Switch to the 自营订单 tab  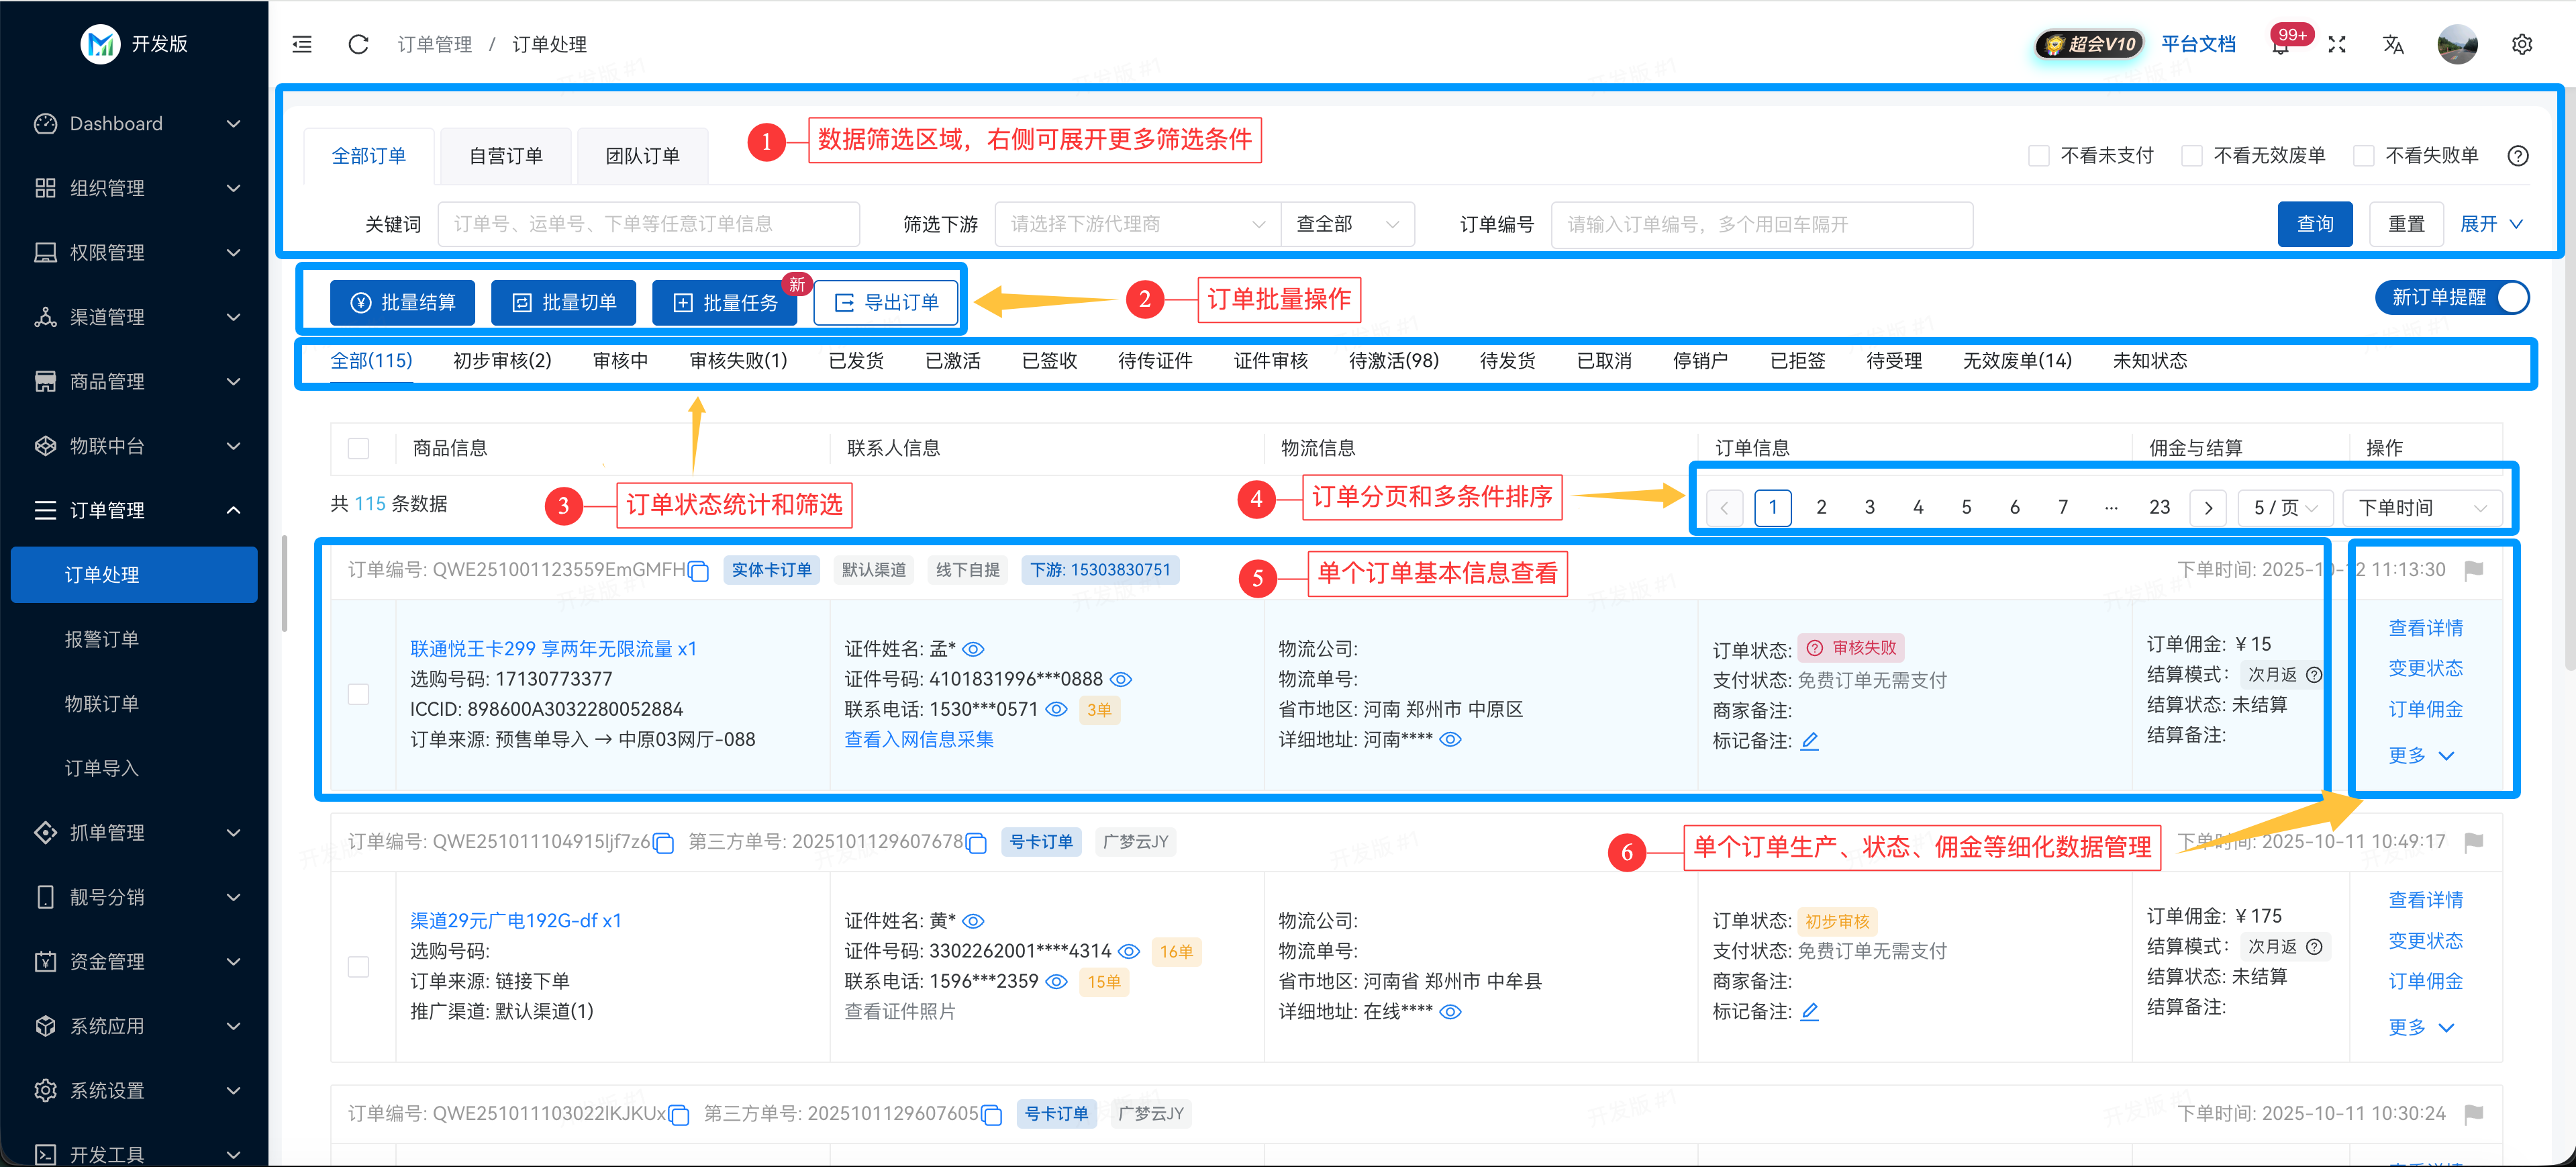pyautogui.click(x=505, y=155)
